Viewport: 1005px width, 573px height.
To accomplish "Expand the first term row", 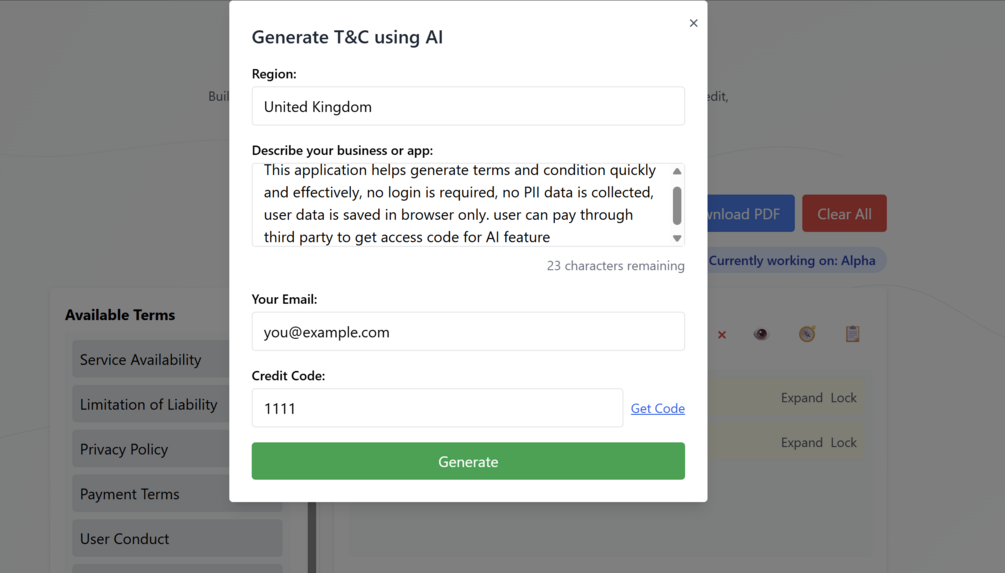I will coord(801,398).
